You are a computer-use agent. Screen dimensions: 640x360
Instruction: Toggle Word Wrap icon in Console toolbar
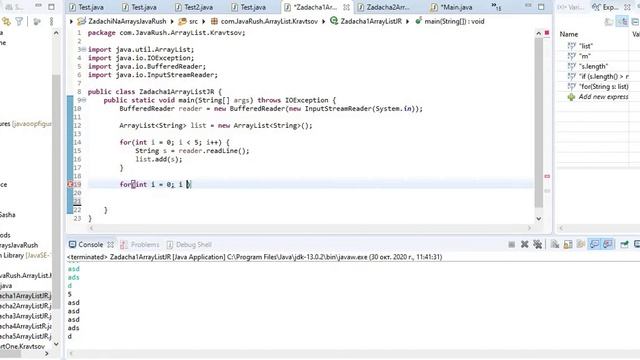pos(581,244)
